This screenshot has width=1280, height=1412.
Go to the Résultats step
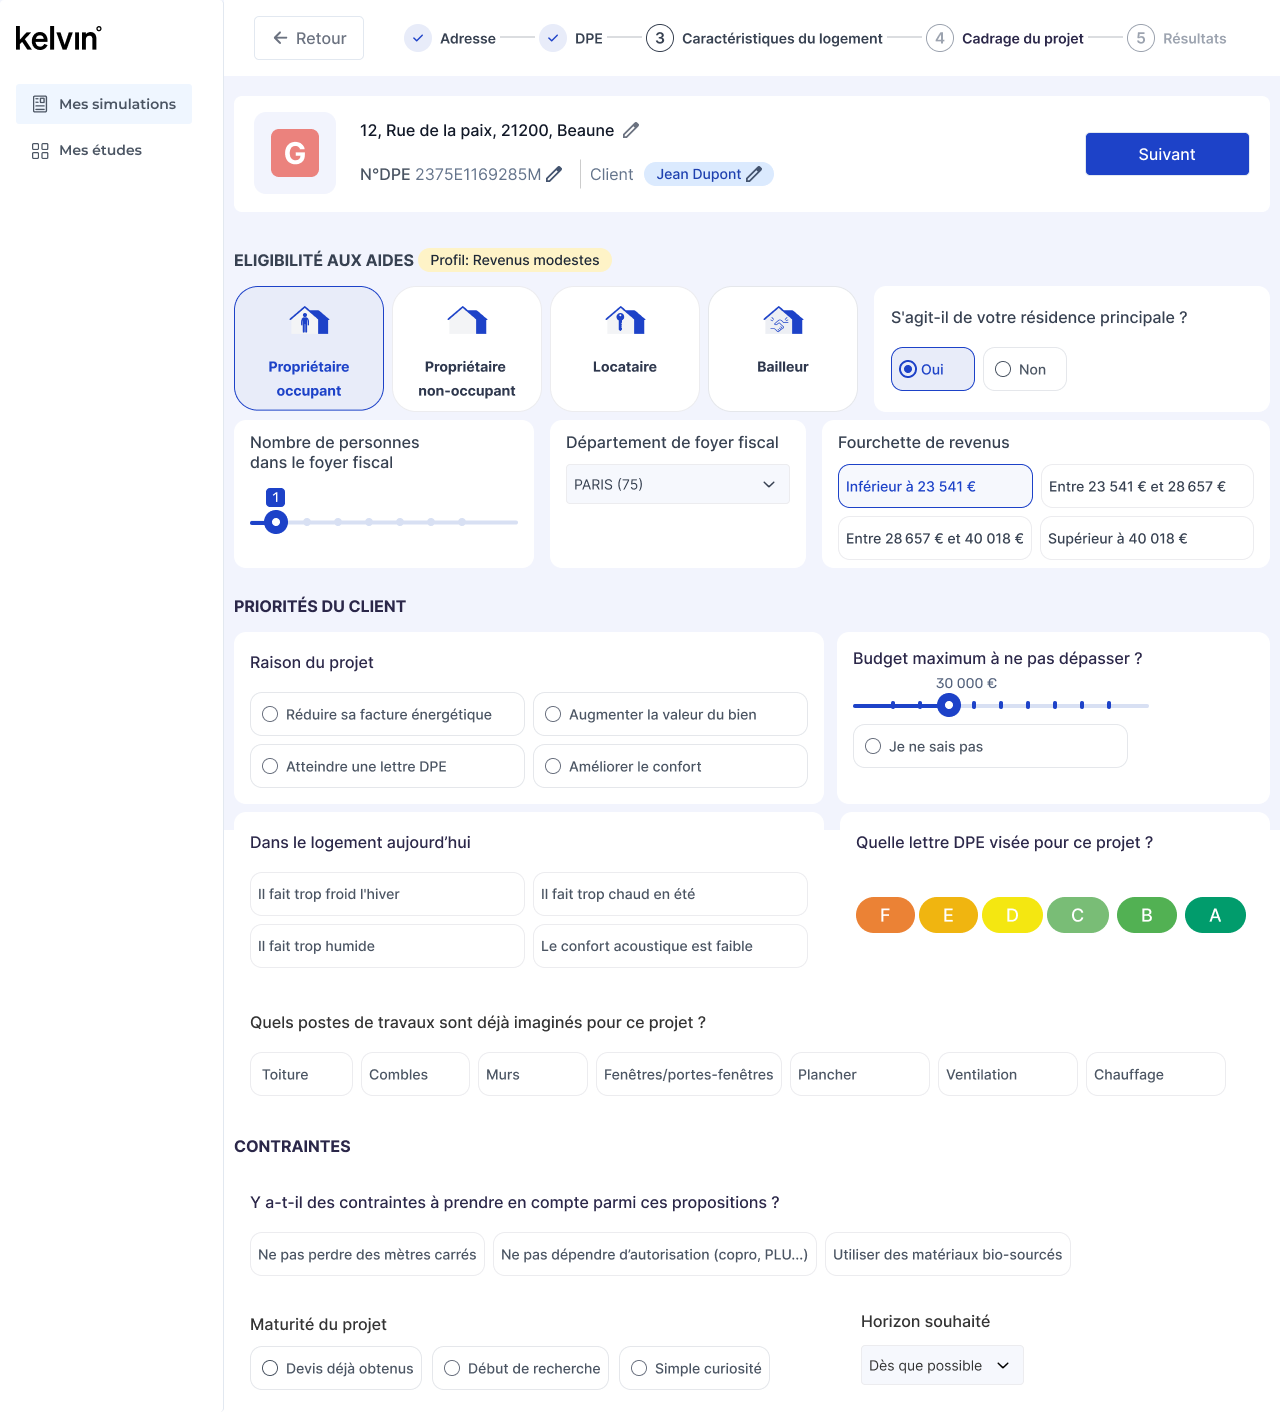click(1177, 38)
